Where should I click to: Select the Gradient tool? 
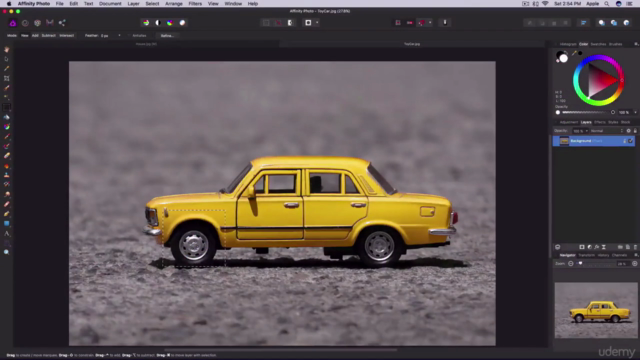click(7, 127)
